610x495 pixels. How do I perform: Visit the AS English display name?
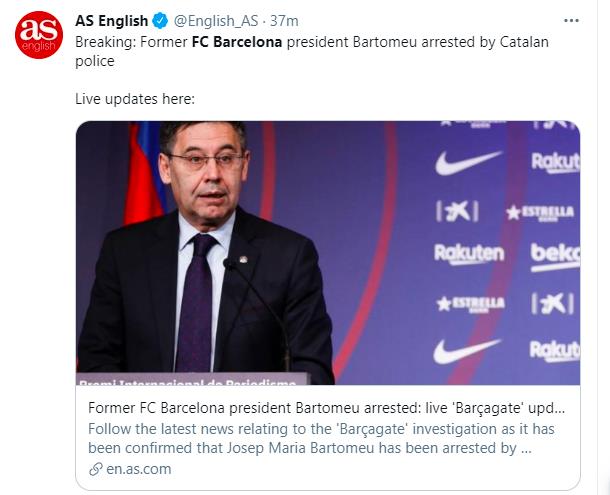click(112, 21)
